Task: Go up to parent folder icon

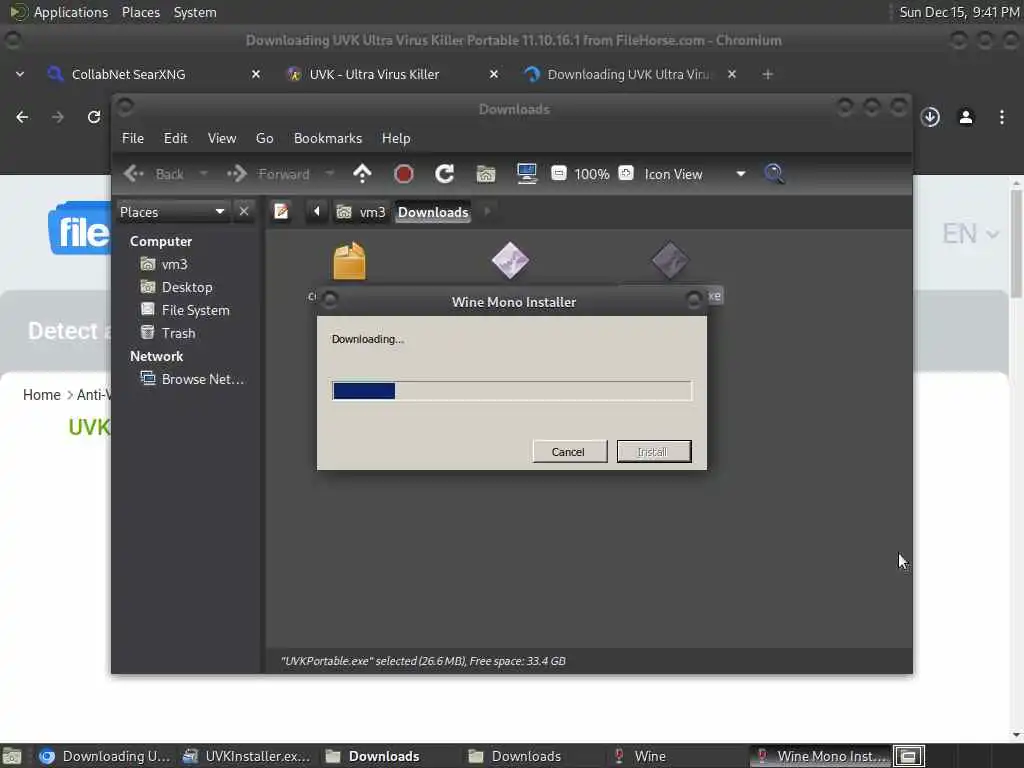Action: point(362,174)
